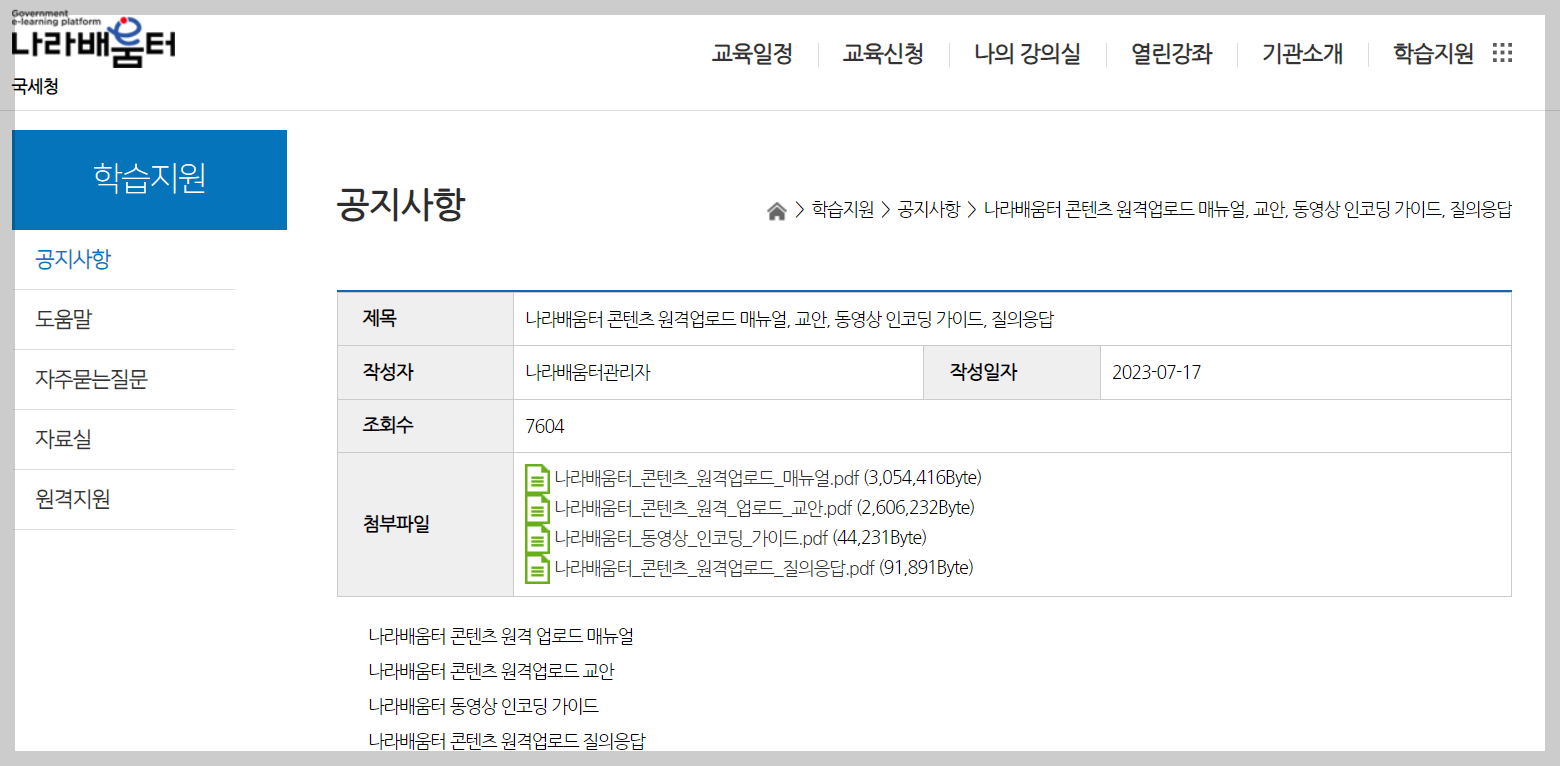Click body text 나라배움터 동영상 인코딩 가이드
1560x766 pixels.
click(483, 706)
